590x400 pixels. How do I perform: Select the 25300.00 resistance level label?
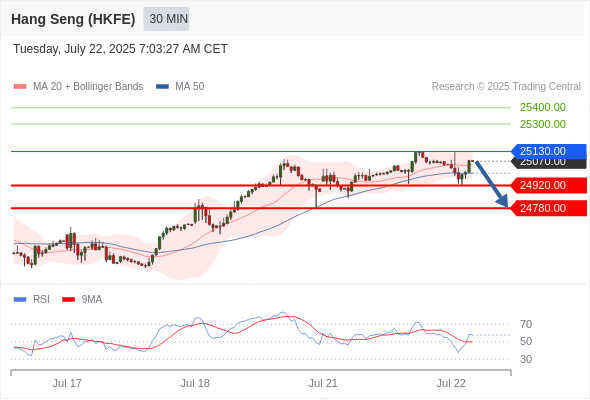tap(543, 124)
